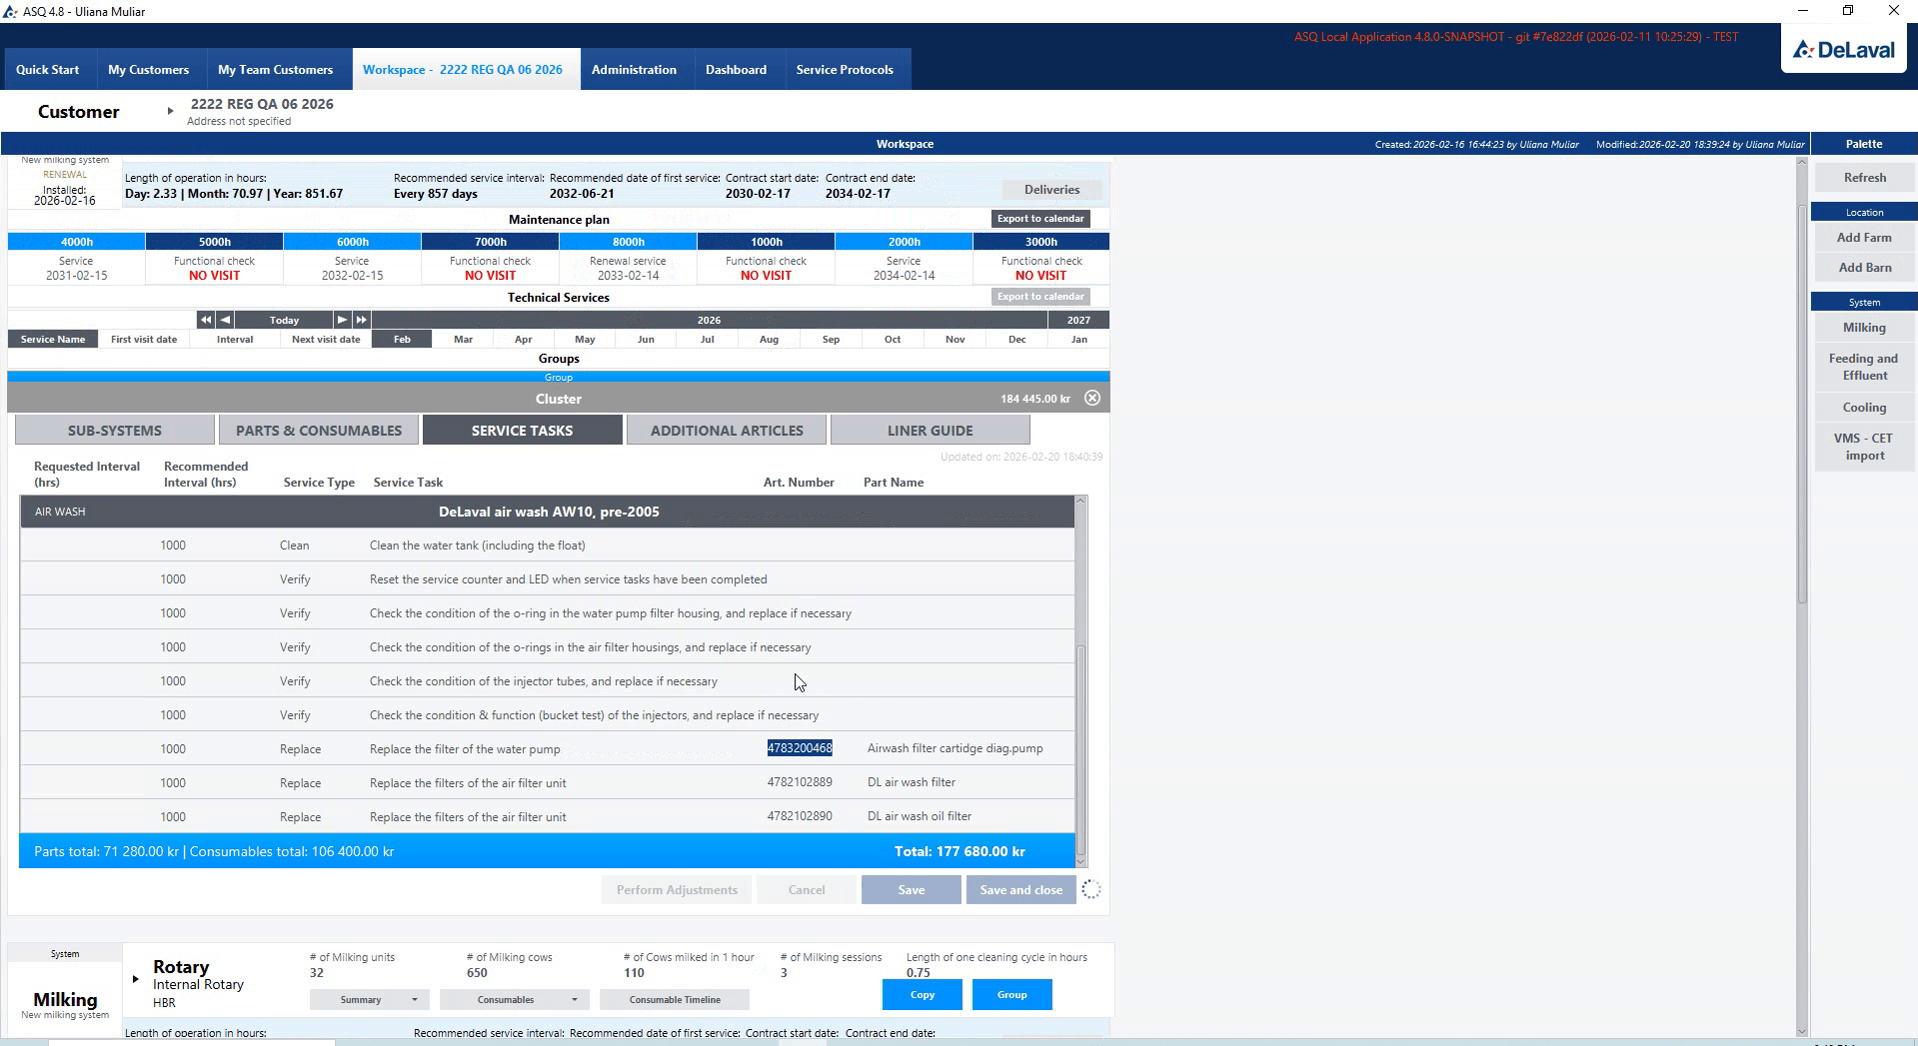Switch to Quick Start tab
This screenshot has height=1046, width=1918.
pos(48,69)
